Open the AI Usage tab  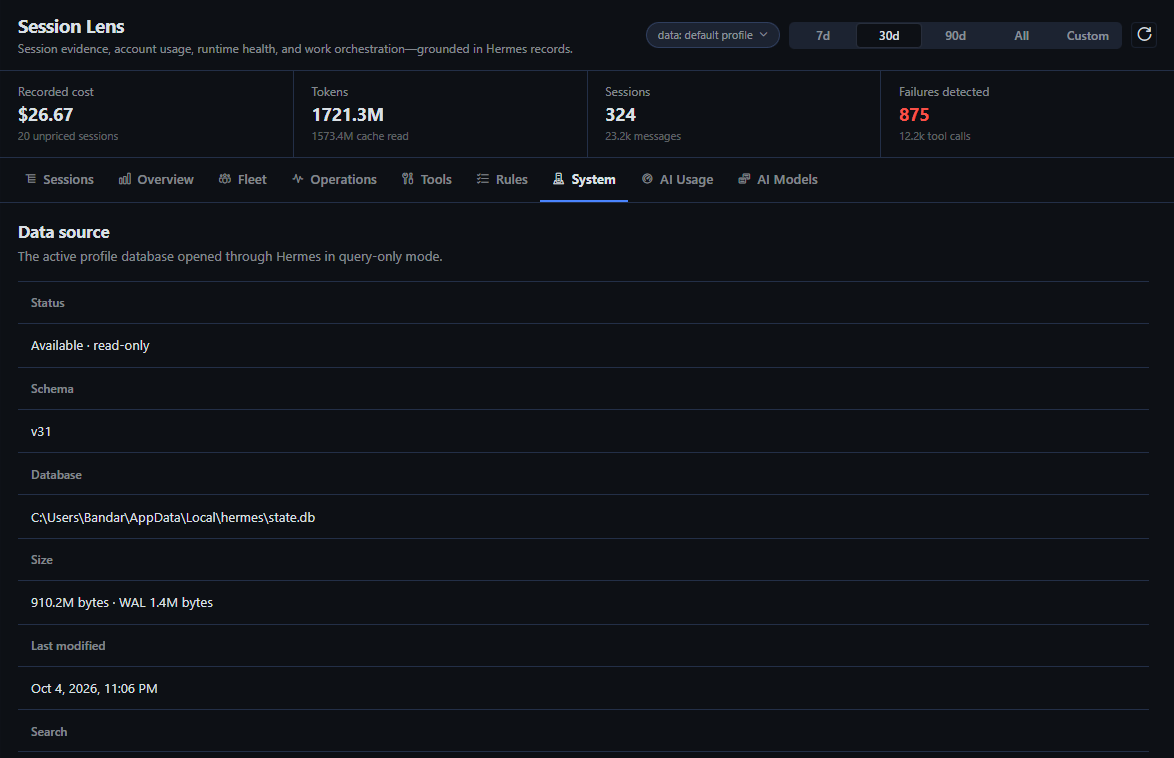(678, 179)
